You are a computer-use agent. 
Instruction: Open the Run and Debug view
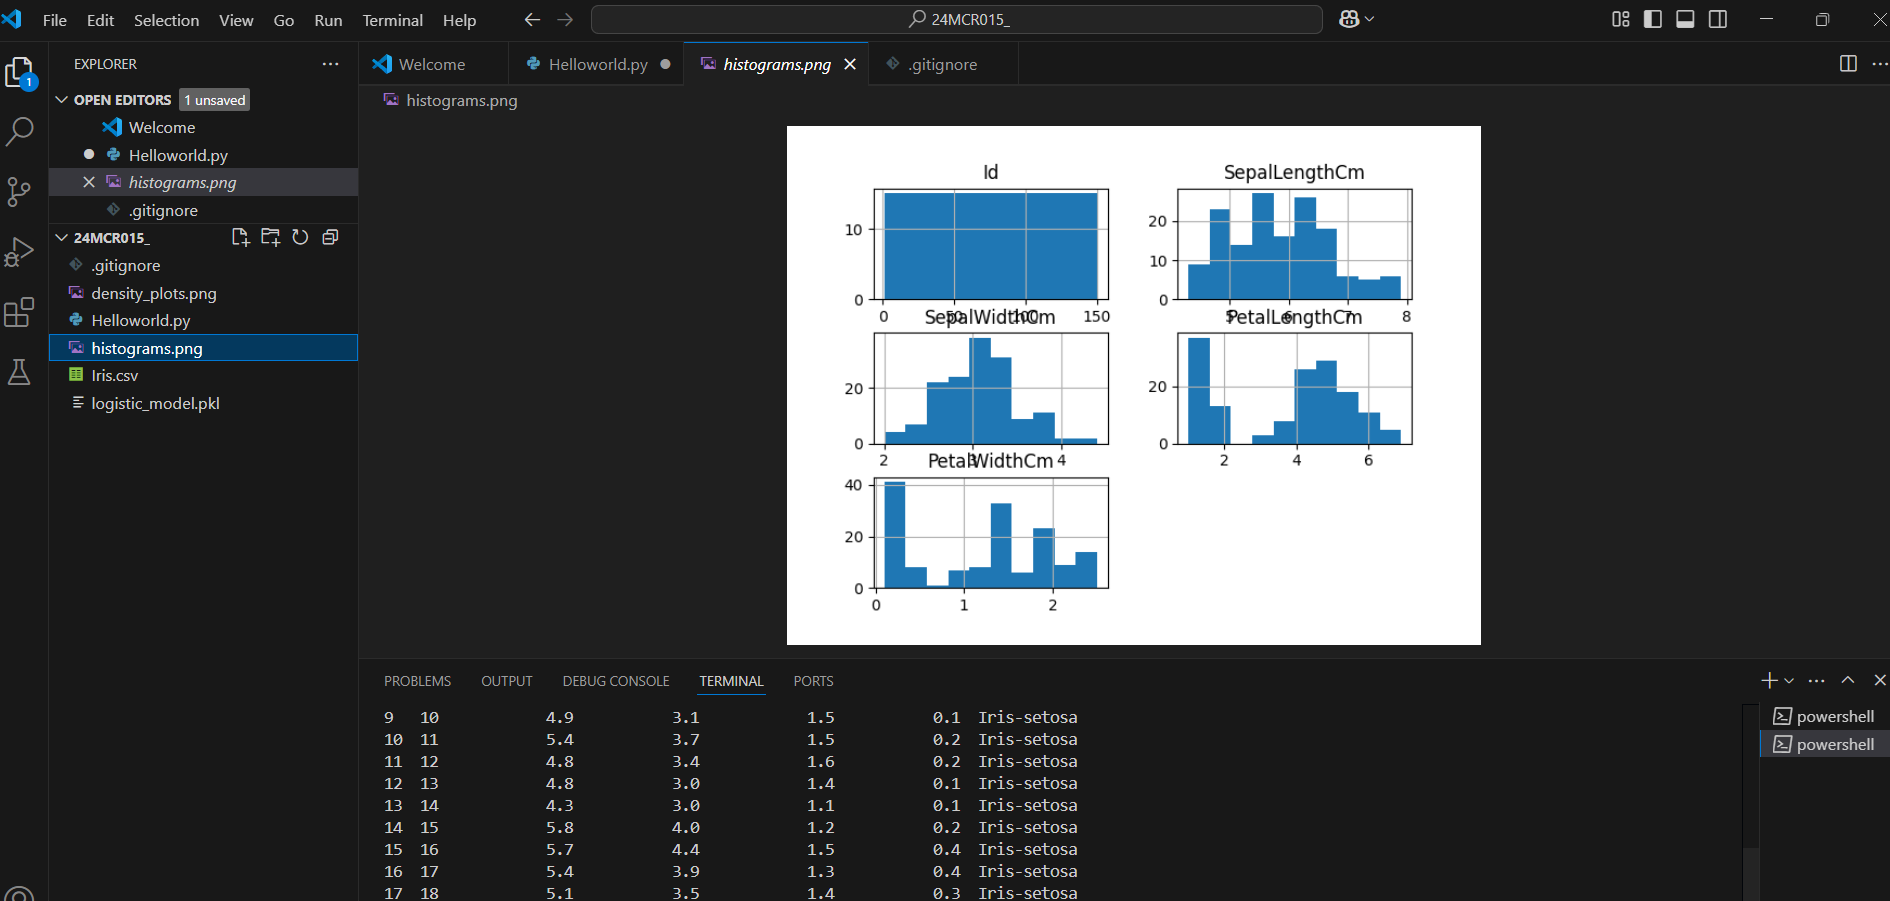tap(20, 252)
